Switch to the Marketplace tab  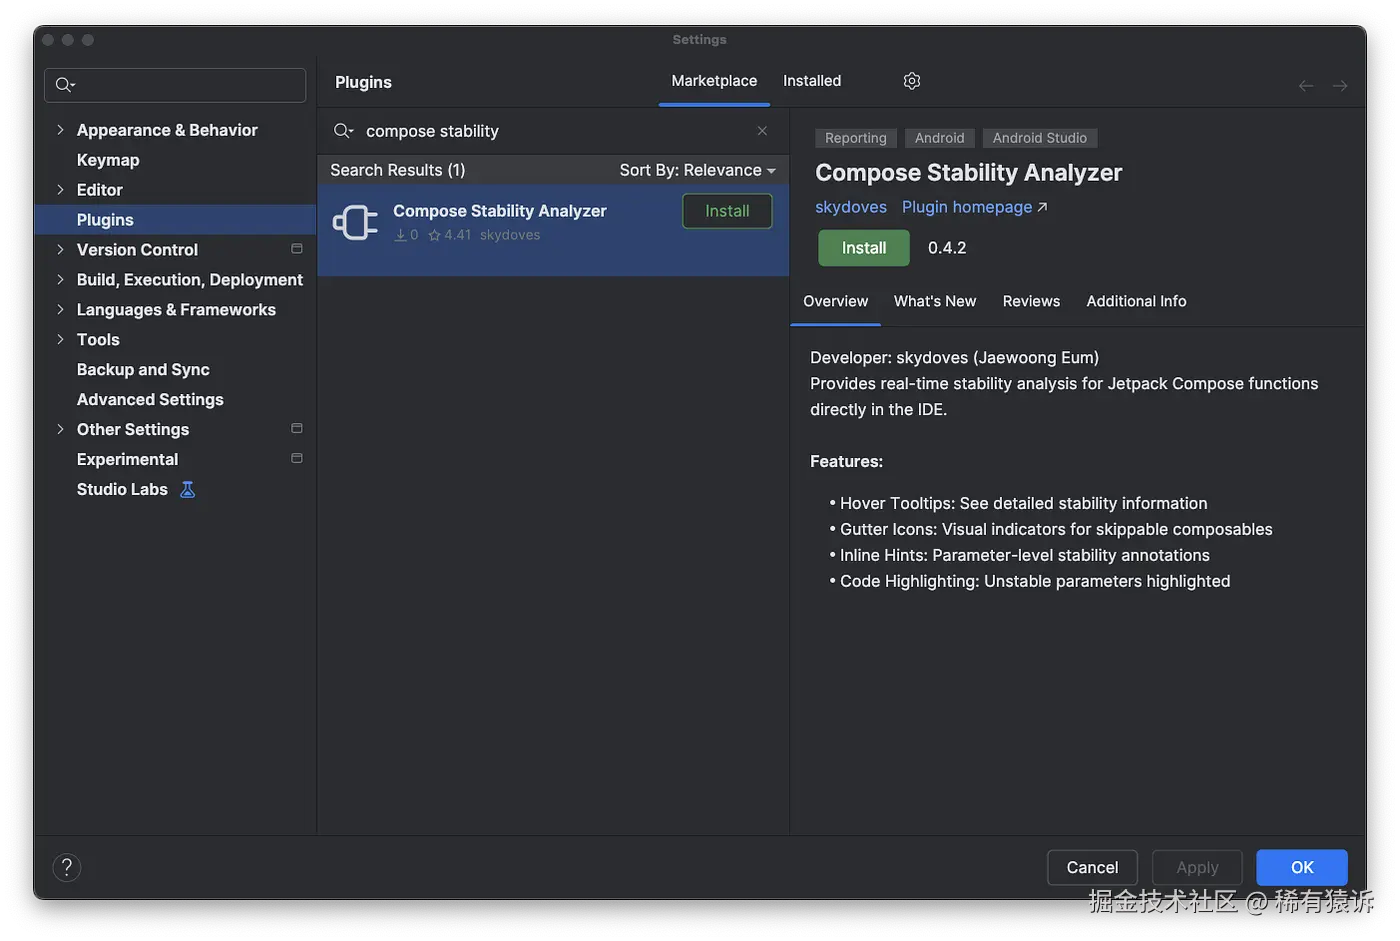pos(714,81)
